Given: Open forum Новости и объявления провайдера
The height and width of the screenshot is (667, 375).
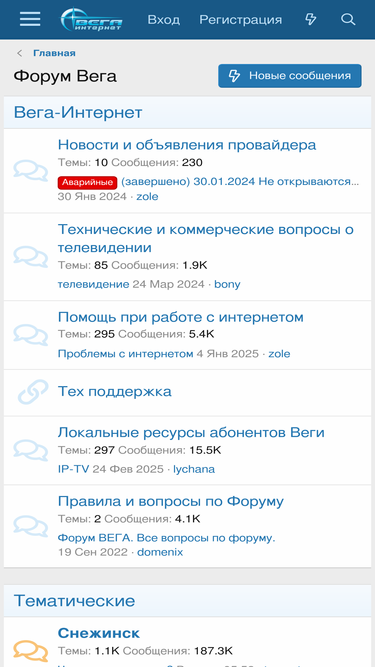Looking at the screenshot, I should point(187,145).
